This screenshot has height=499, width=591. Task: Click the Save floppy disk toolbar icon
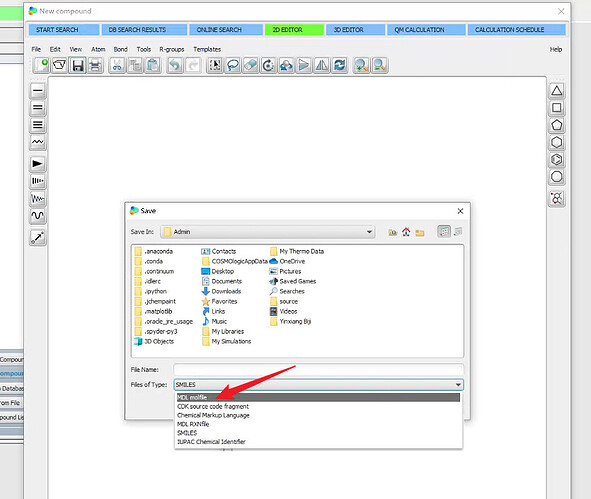pos(77,65)
